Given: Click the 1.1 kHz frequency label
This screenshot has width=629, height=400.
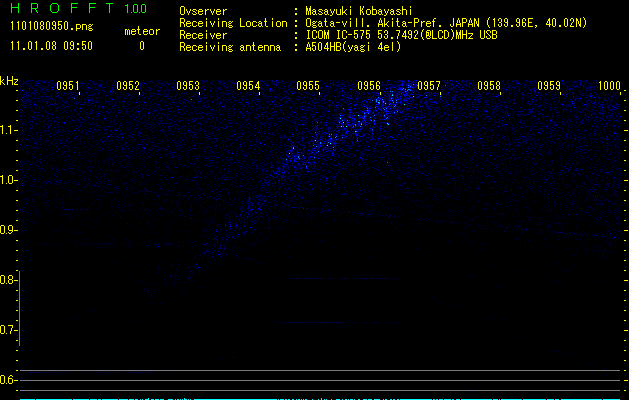Looking at the screenshot, I should click(x=8, y=130).
